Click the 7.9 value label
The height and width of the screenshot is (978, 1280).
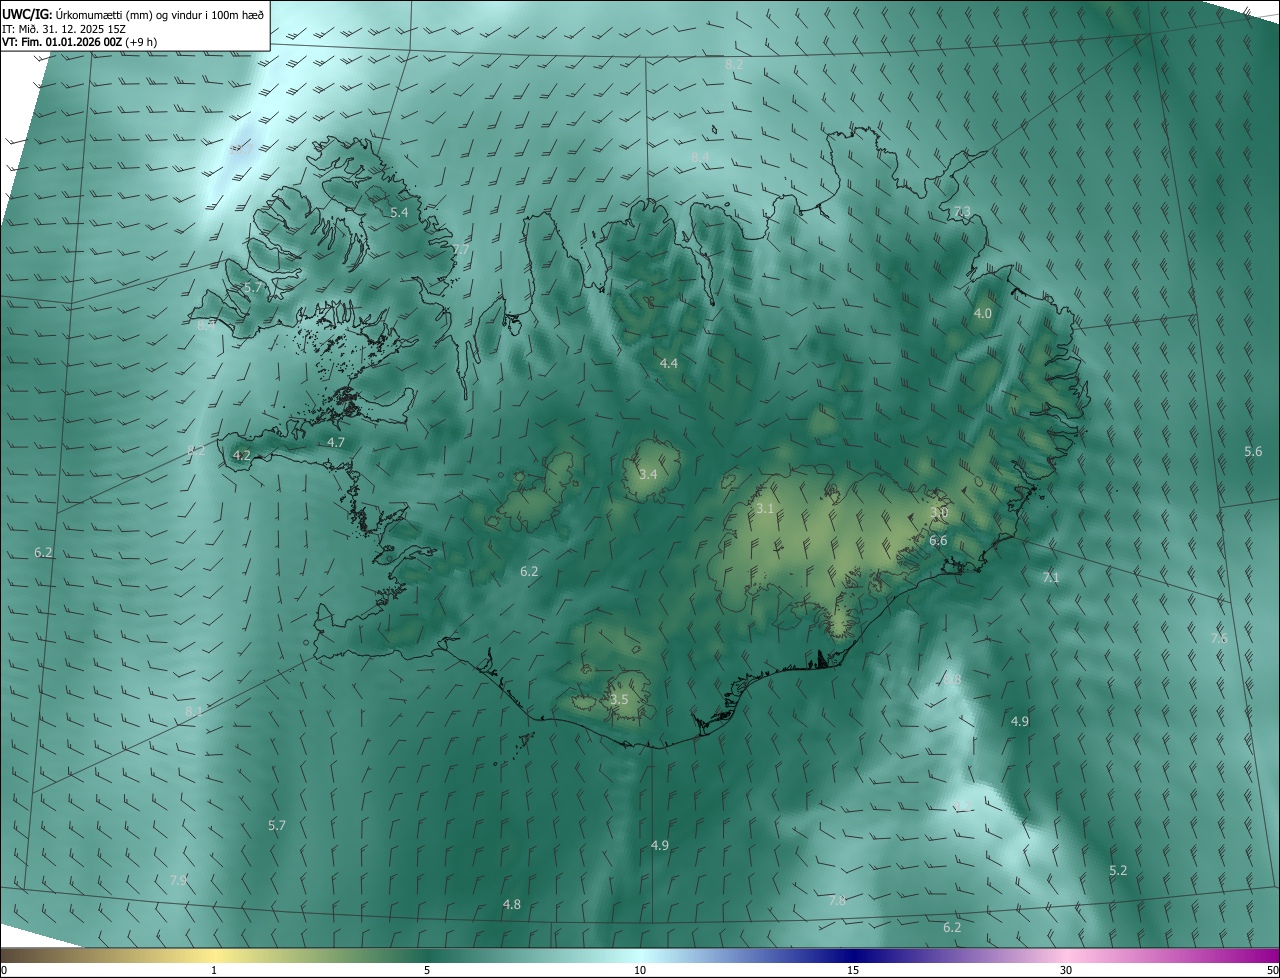click(177, 880)
